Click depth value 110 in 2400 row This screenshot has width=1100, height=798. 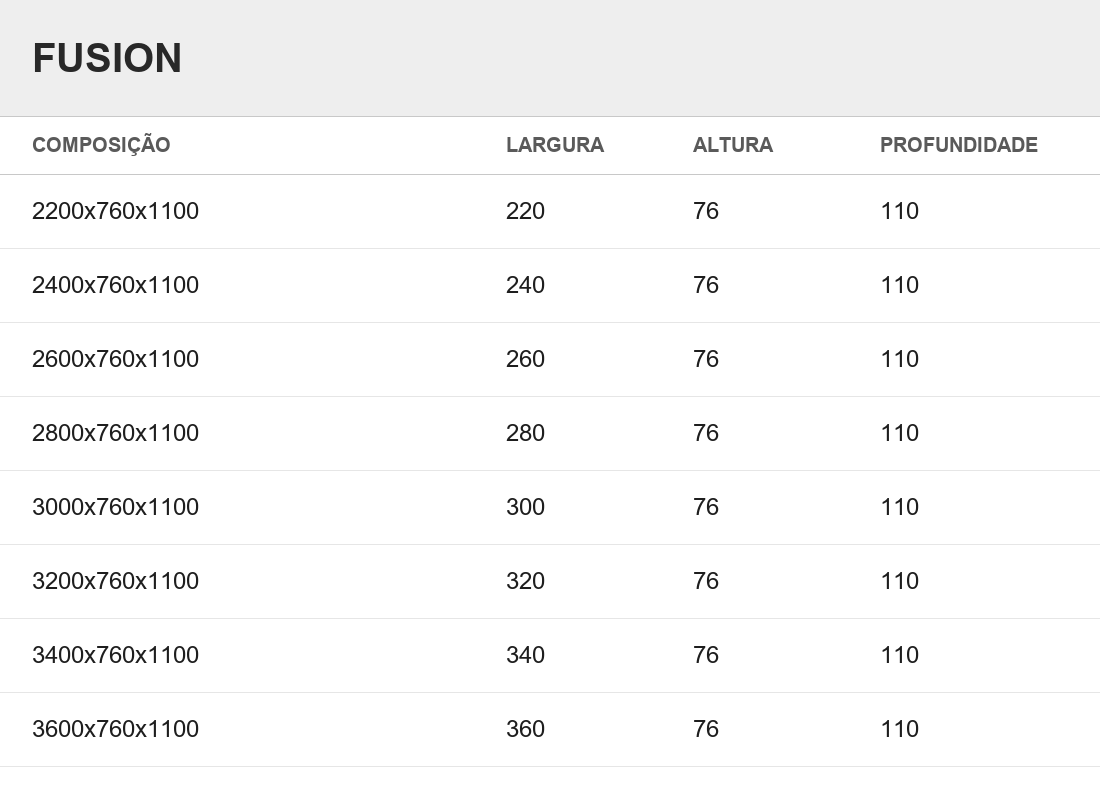pos(899,285)
